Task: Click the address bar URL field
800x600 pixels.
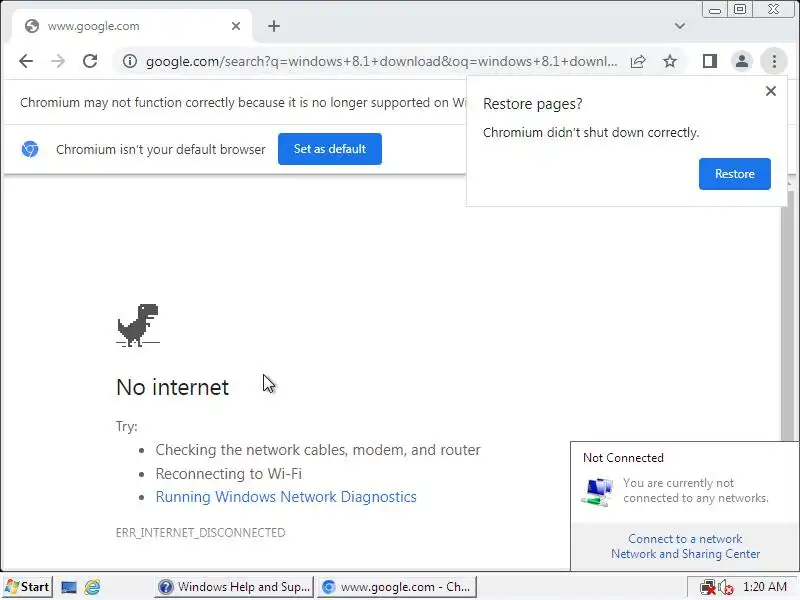Action: click(x=382, y=62)
